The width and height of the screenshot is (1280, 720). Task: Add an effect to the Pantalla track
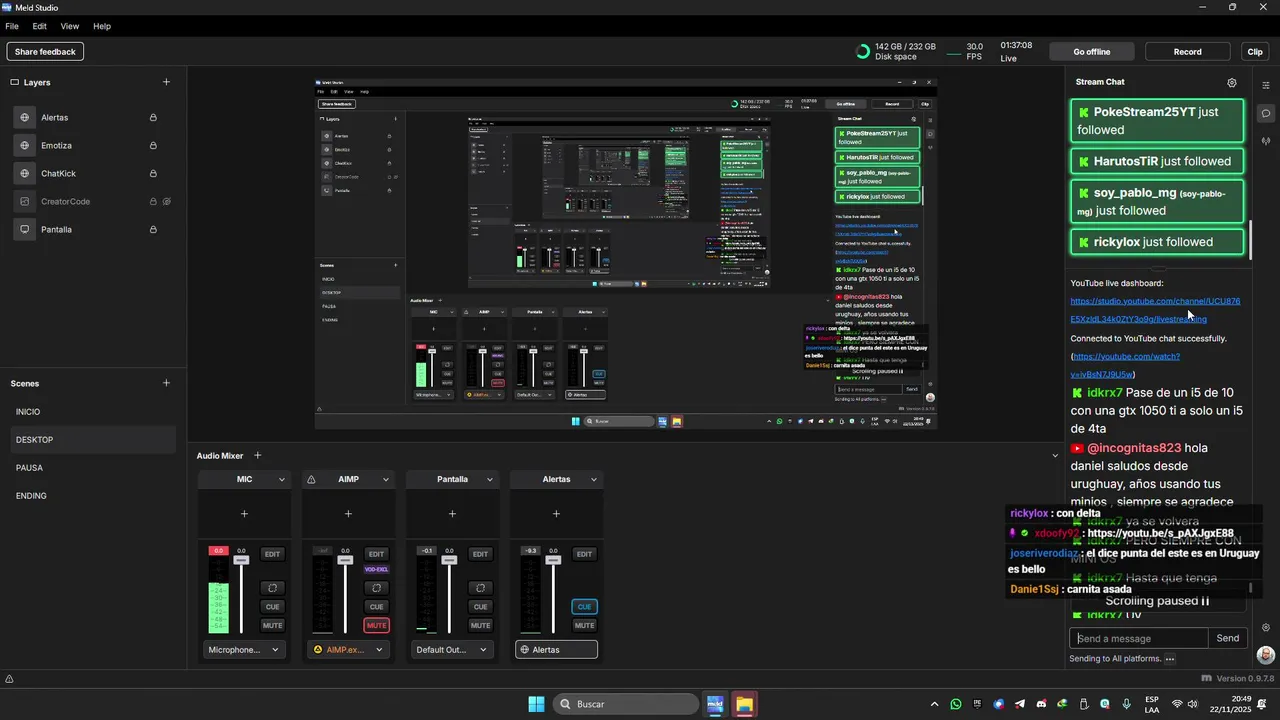tap(452, 514)
